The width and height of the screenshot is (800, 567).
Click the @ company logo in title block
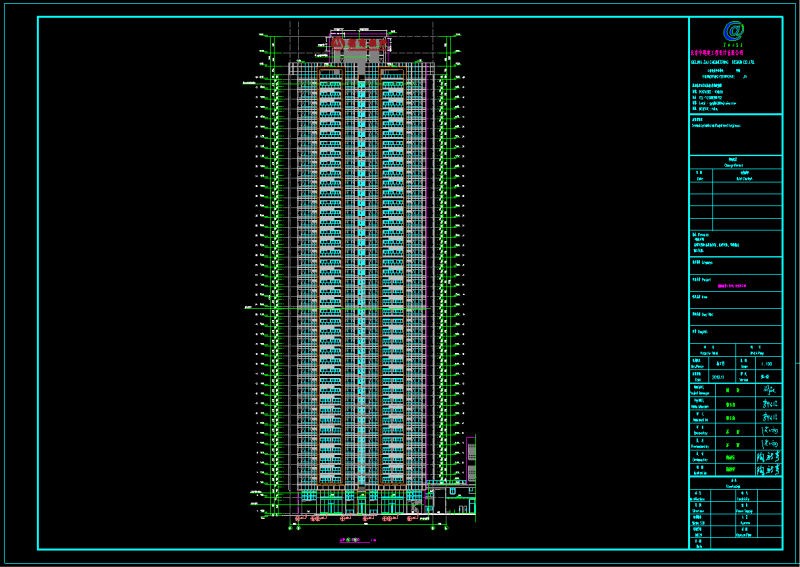736,31
